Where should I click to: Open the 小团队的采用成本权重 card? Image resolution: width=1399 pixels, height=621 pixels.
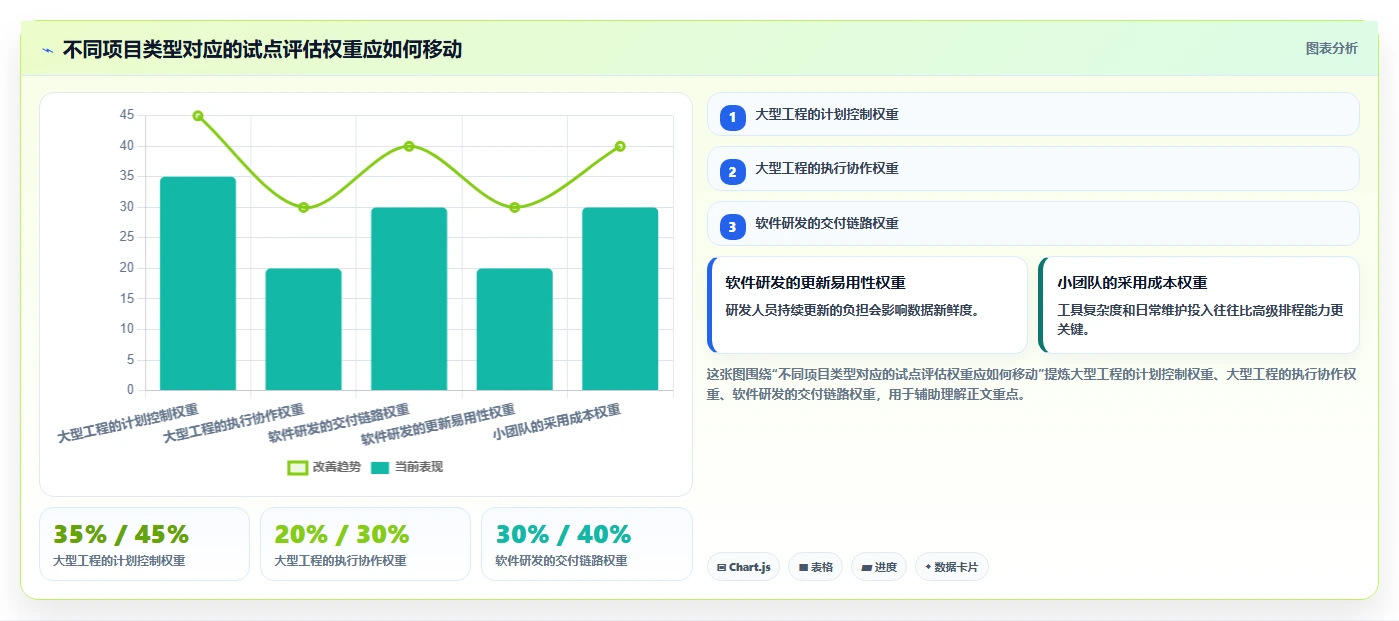[1199, 305]
